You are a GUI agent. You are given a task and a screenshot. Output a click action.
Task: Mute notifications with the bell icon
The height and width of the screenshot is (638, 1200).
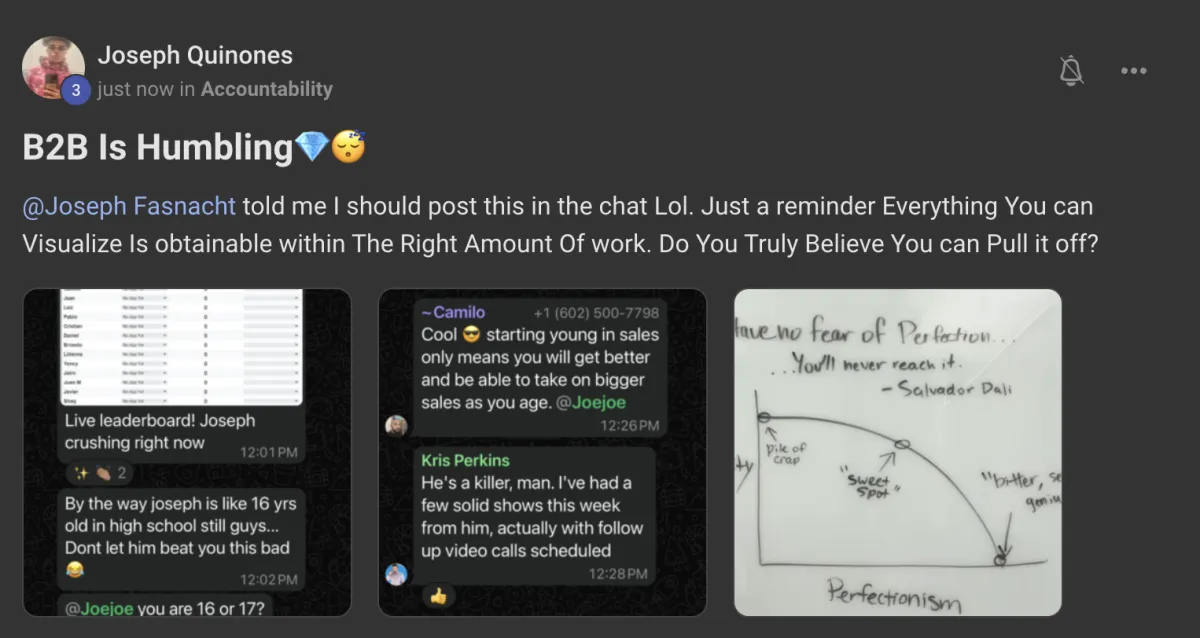click(1071, 70)
